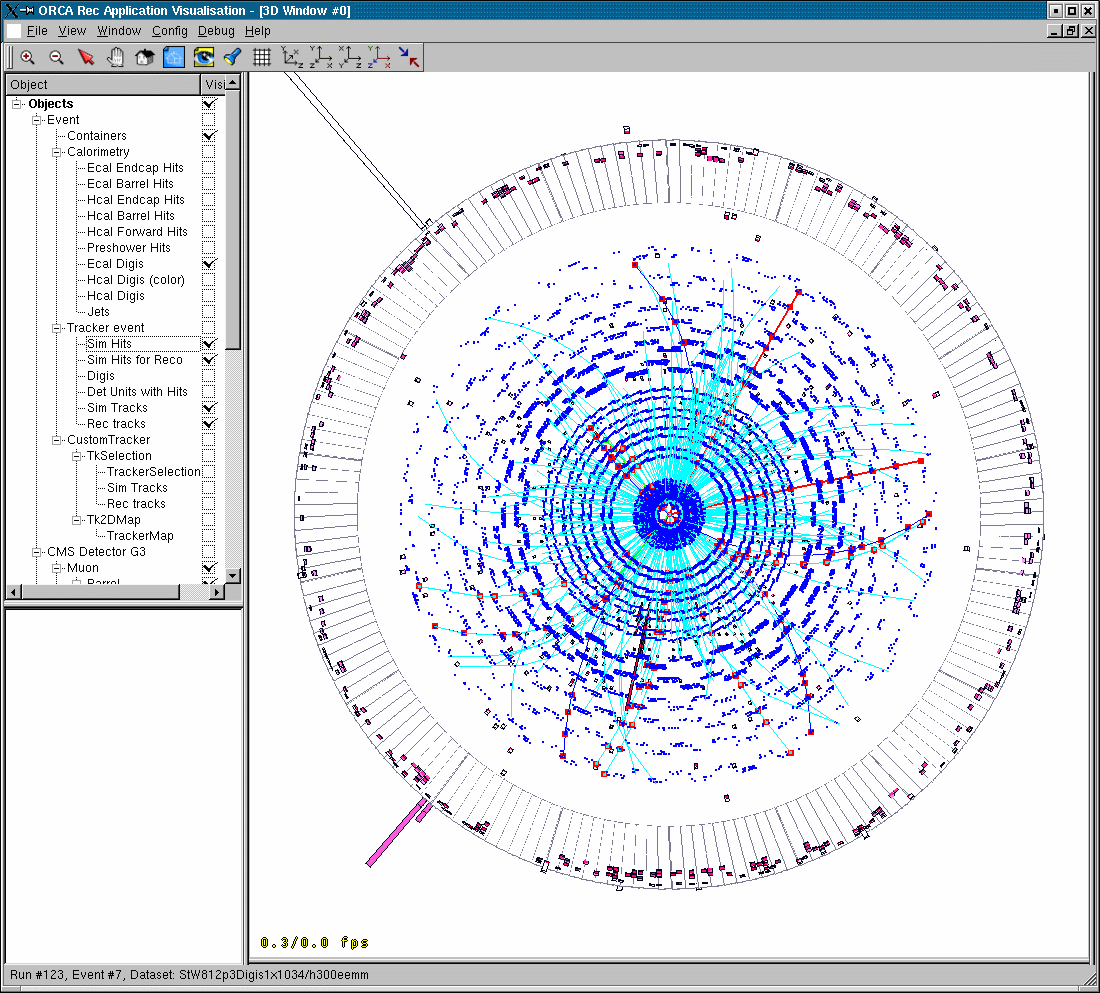Click the zoom out magnifier tool
The height and width of the screenshot is (993, 1100).
[57, 58]
